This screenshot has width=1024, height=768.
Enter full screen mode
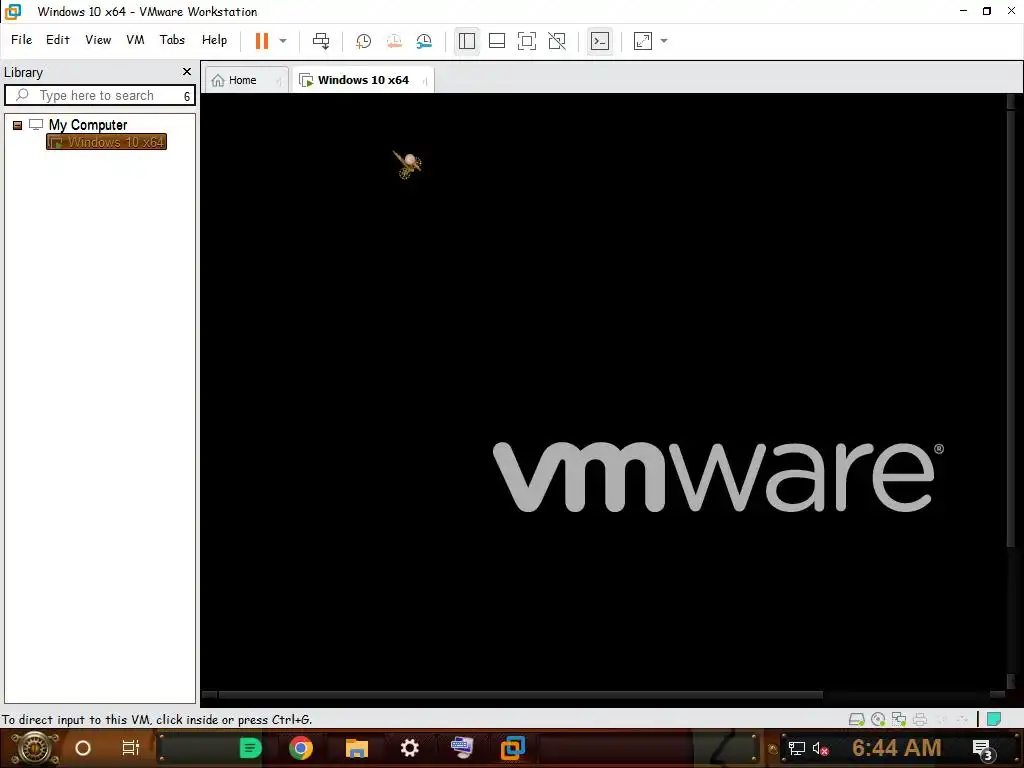(526, 41)
